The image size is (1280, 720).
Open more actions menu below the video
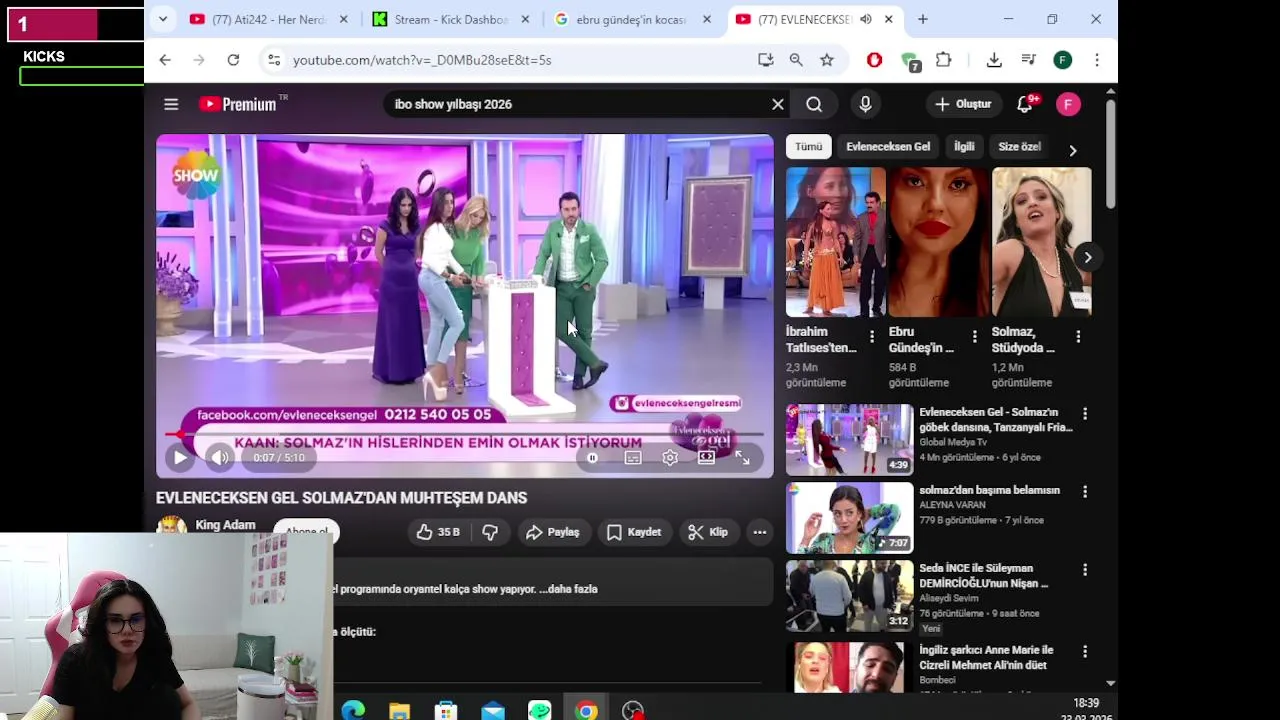coord(760,532)
